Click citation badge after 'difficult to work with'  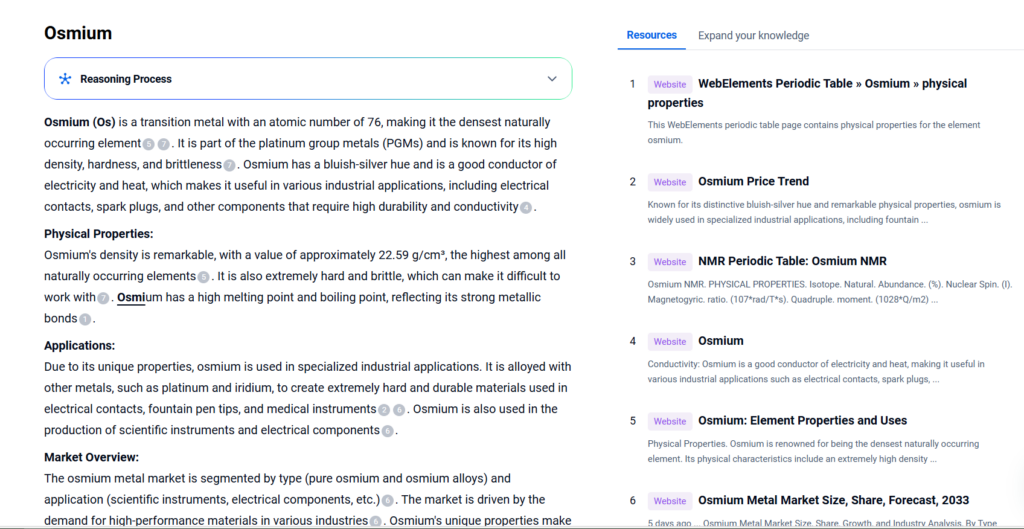click(x=103, y=298)
